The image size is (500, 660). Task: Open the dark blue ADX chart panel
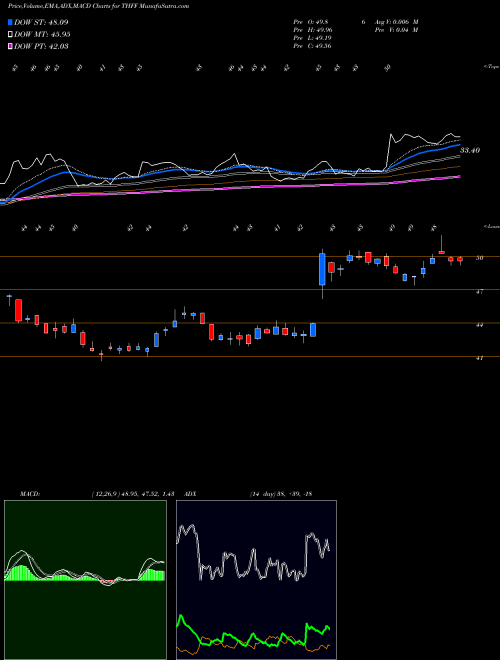256,580
